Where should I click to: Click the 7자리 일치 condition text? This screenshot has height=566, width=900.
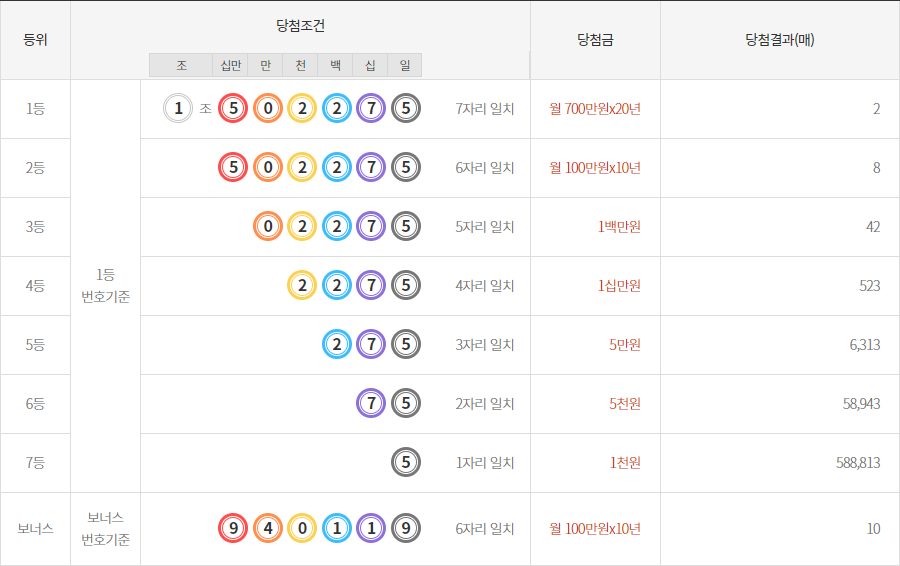coord(485,108)
